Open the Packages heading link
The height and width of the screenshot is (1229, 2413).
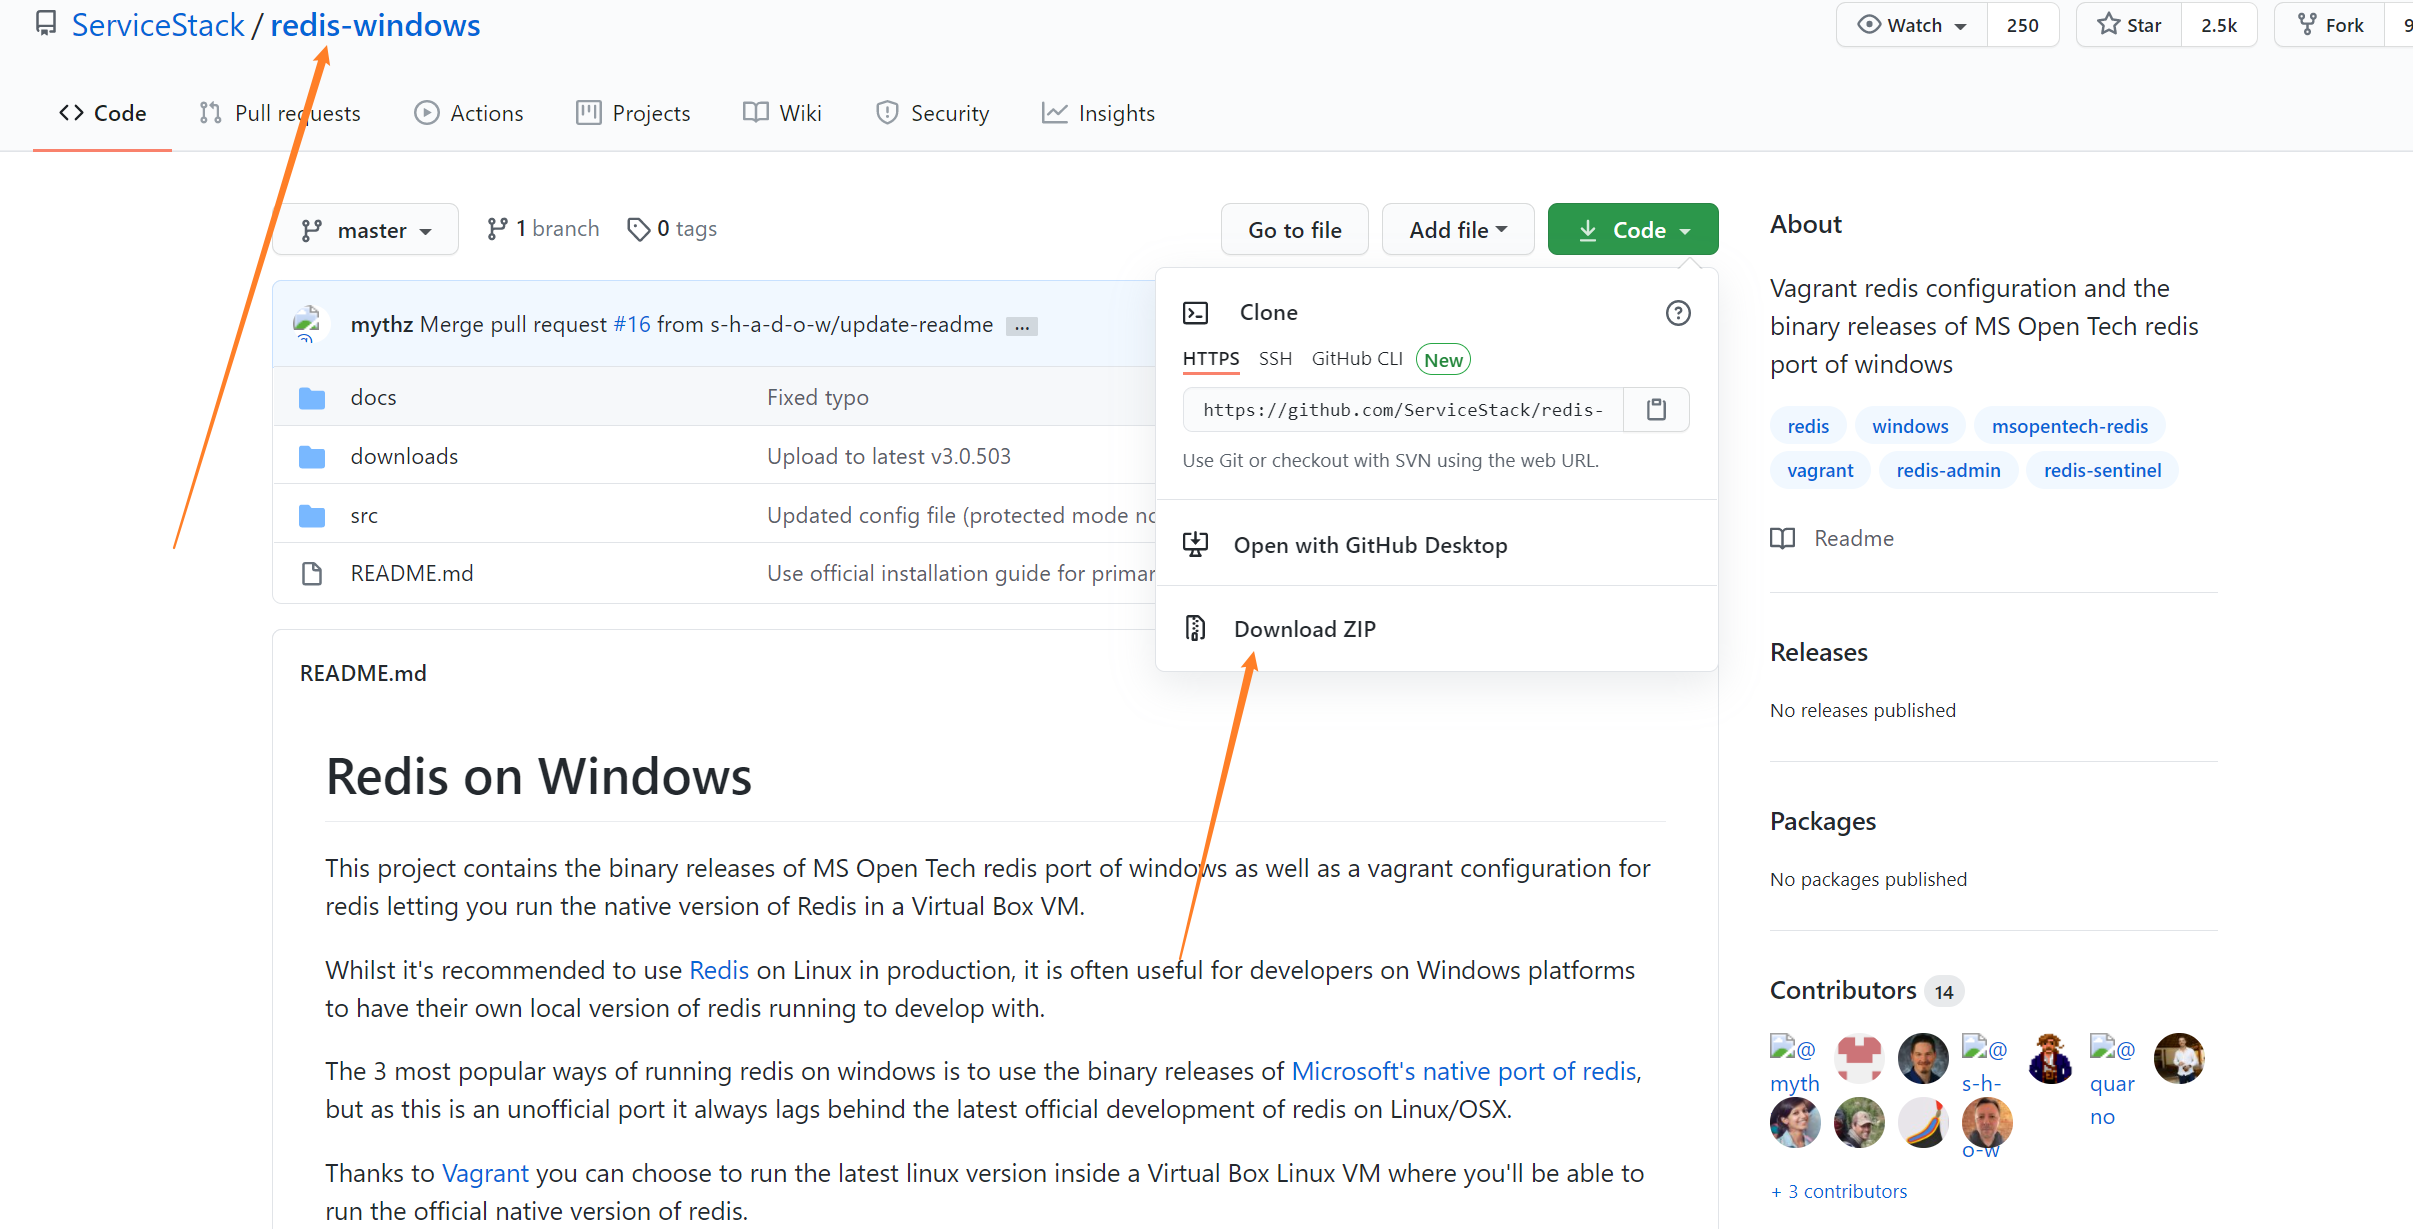tap(1822, 821)
